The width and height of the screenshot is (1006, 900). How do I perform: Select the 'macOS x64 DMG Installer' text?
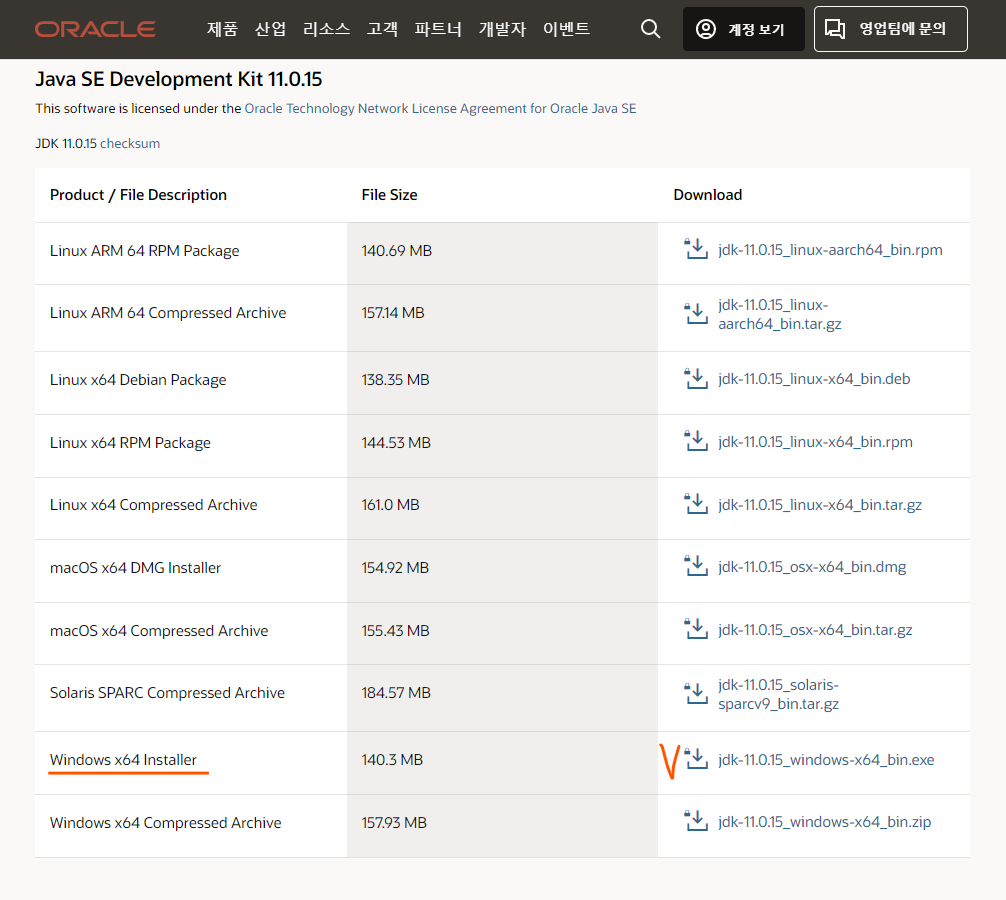click(x=135, y=568)
